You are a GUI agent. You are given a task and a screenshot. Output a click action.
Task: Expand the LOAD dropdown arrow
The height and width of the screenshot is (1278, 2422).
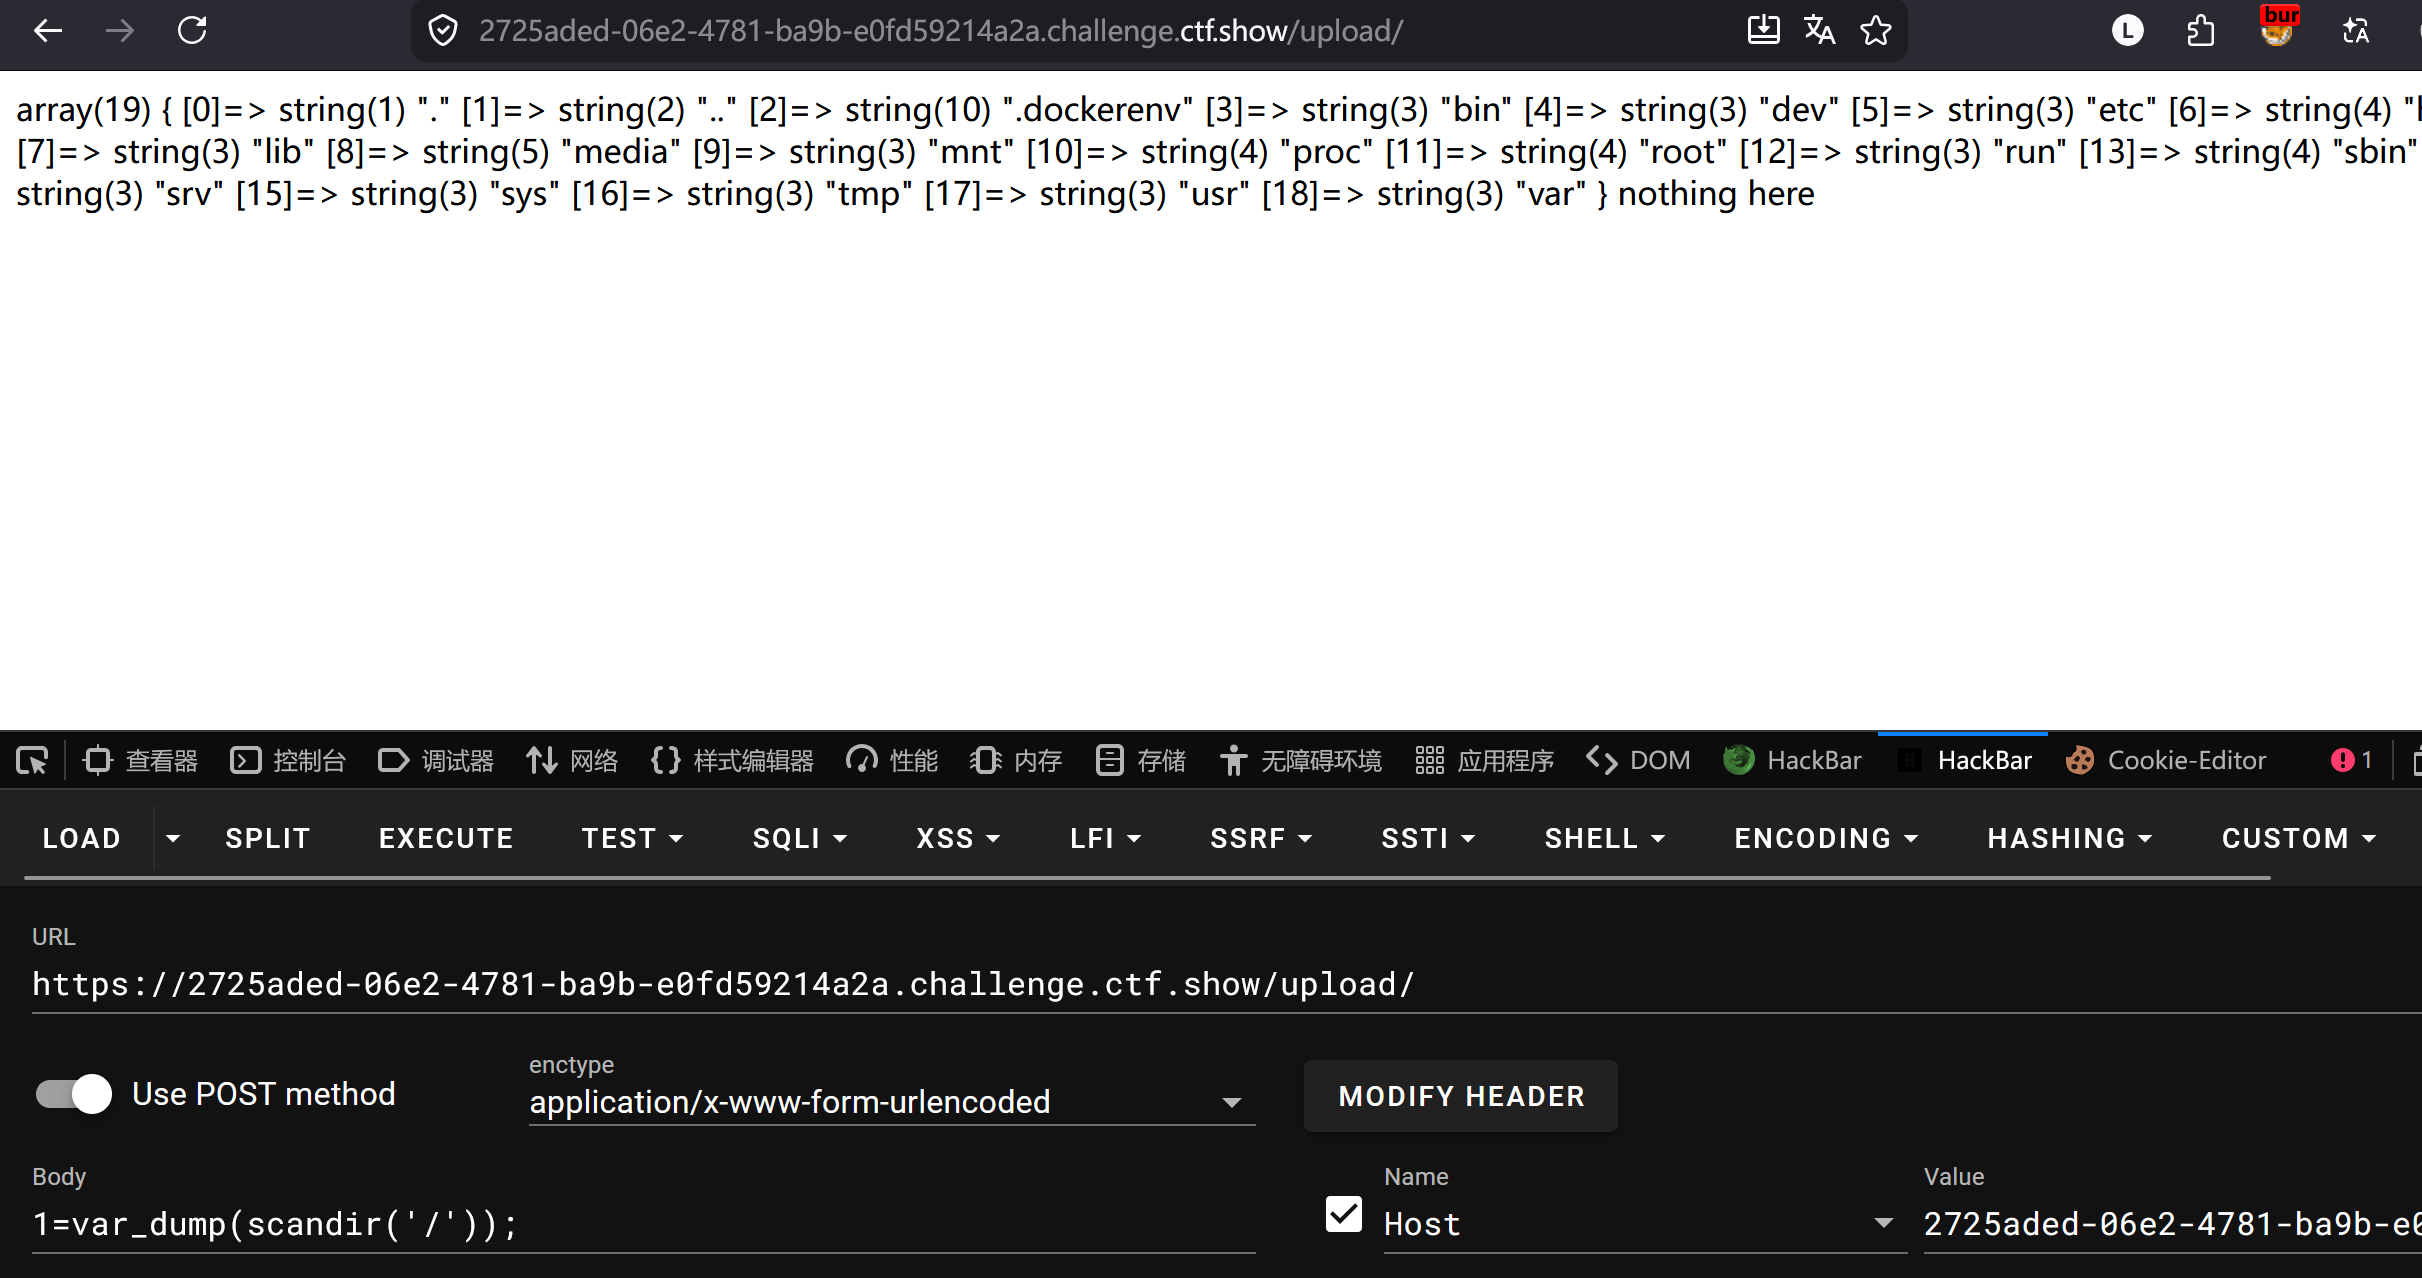(173, 838)
